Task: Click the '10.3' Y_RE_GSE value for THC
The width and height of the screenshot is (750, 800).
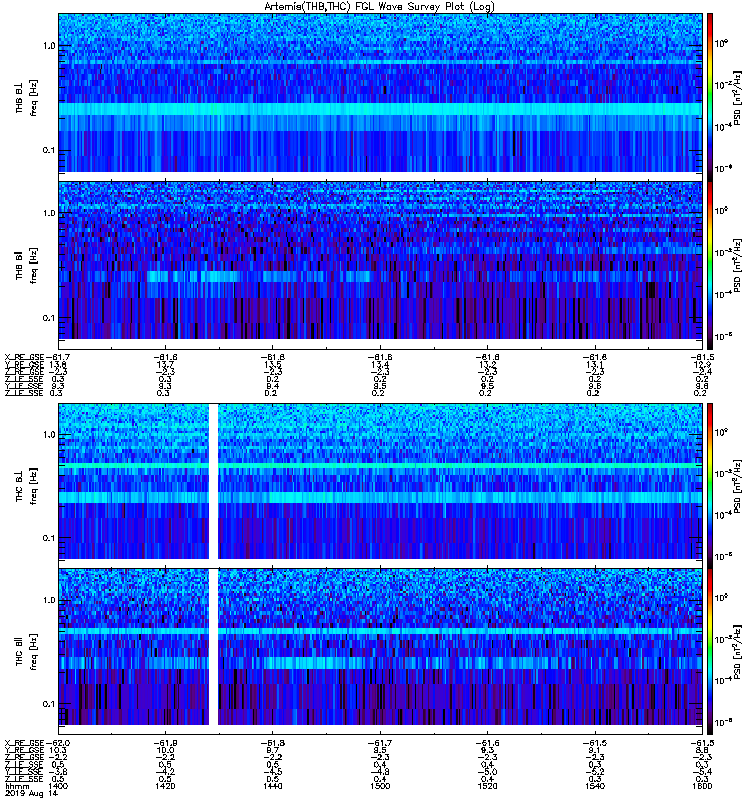Action: [58, 750]
